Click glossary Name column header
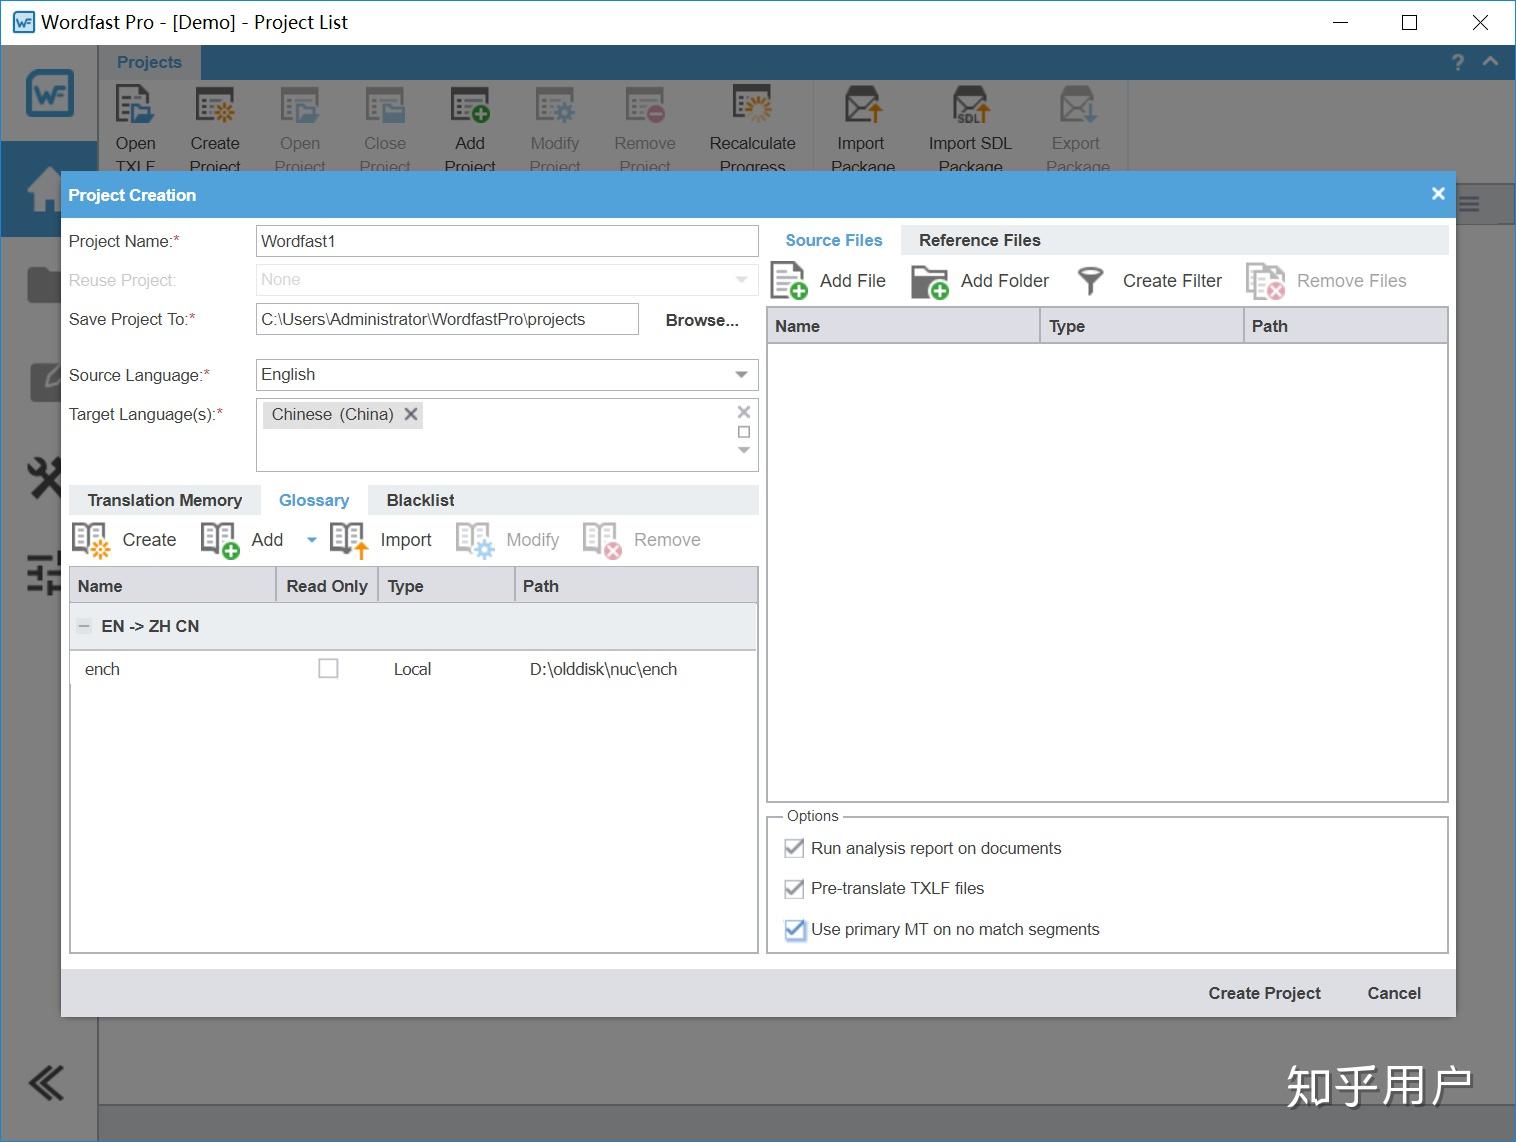The width and height of the screenshot is (1516, 1142). [173, 586]
